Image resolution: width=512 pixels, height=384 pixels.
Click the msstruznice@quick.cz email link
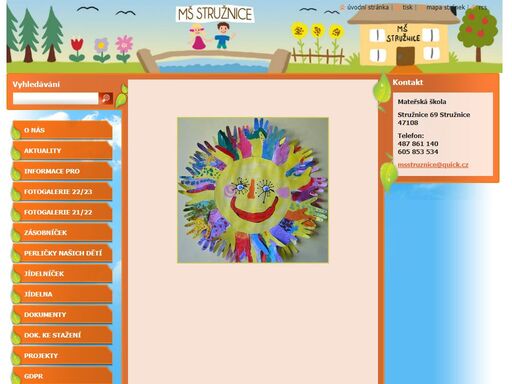point(433,164)
